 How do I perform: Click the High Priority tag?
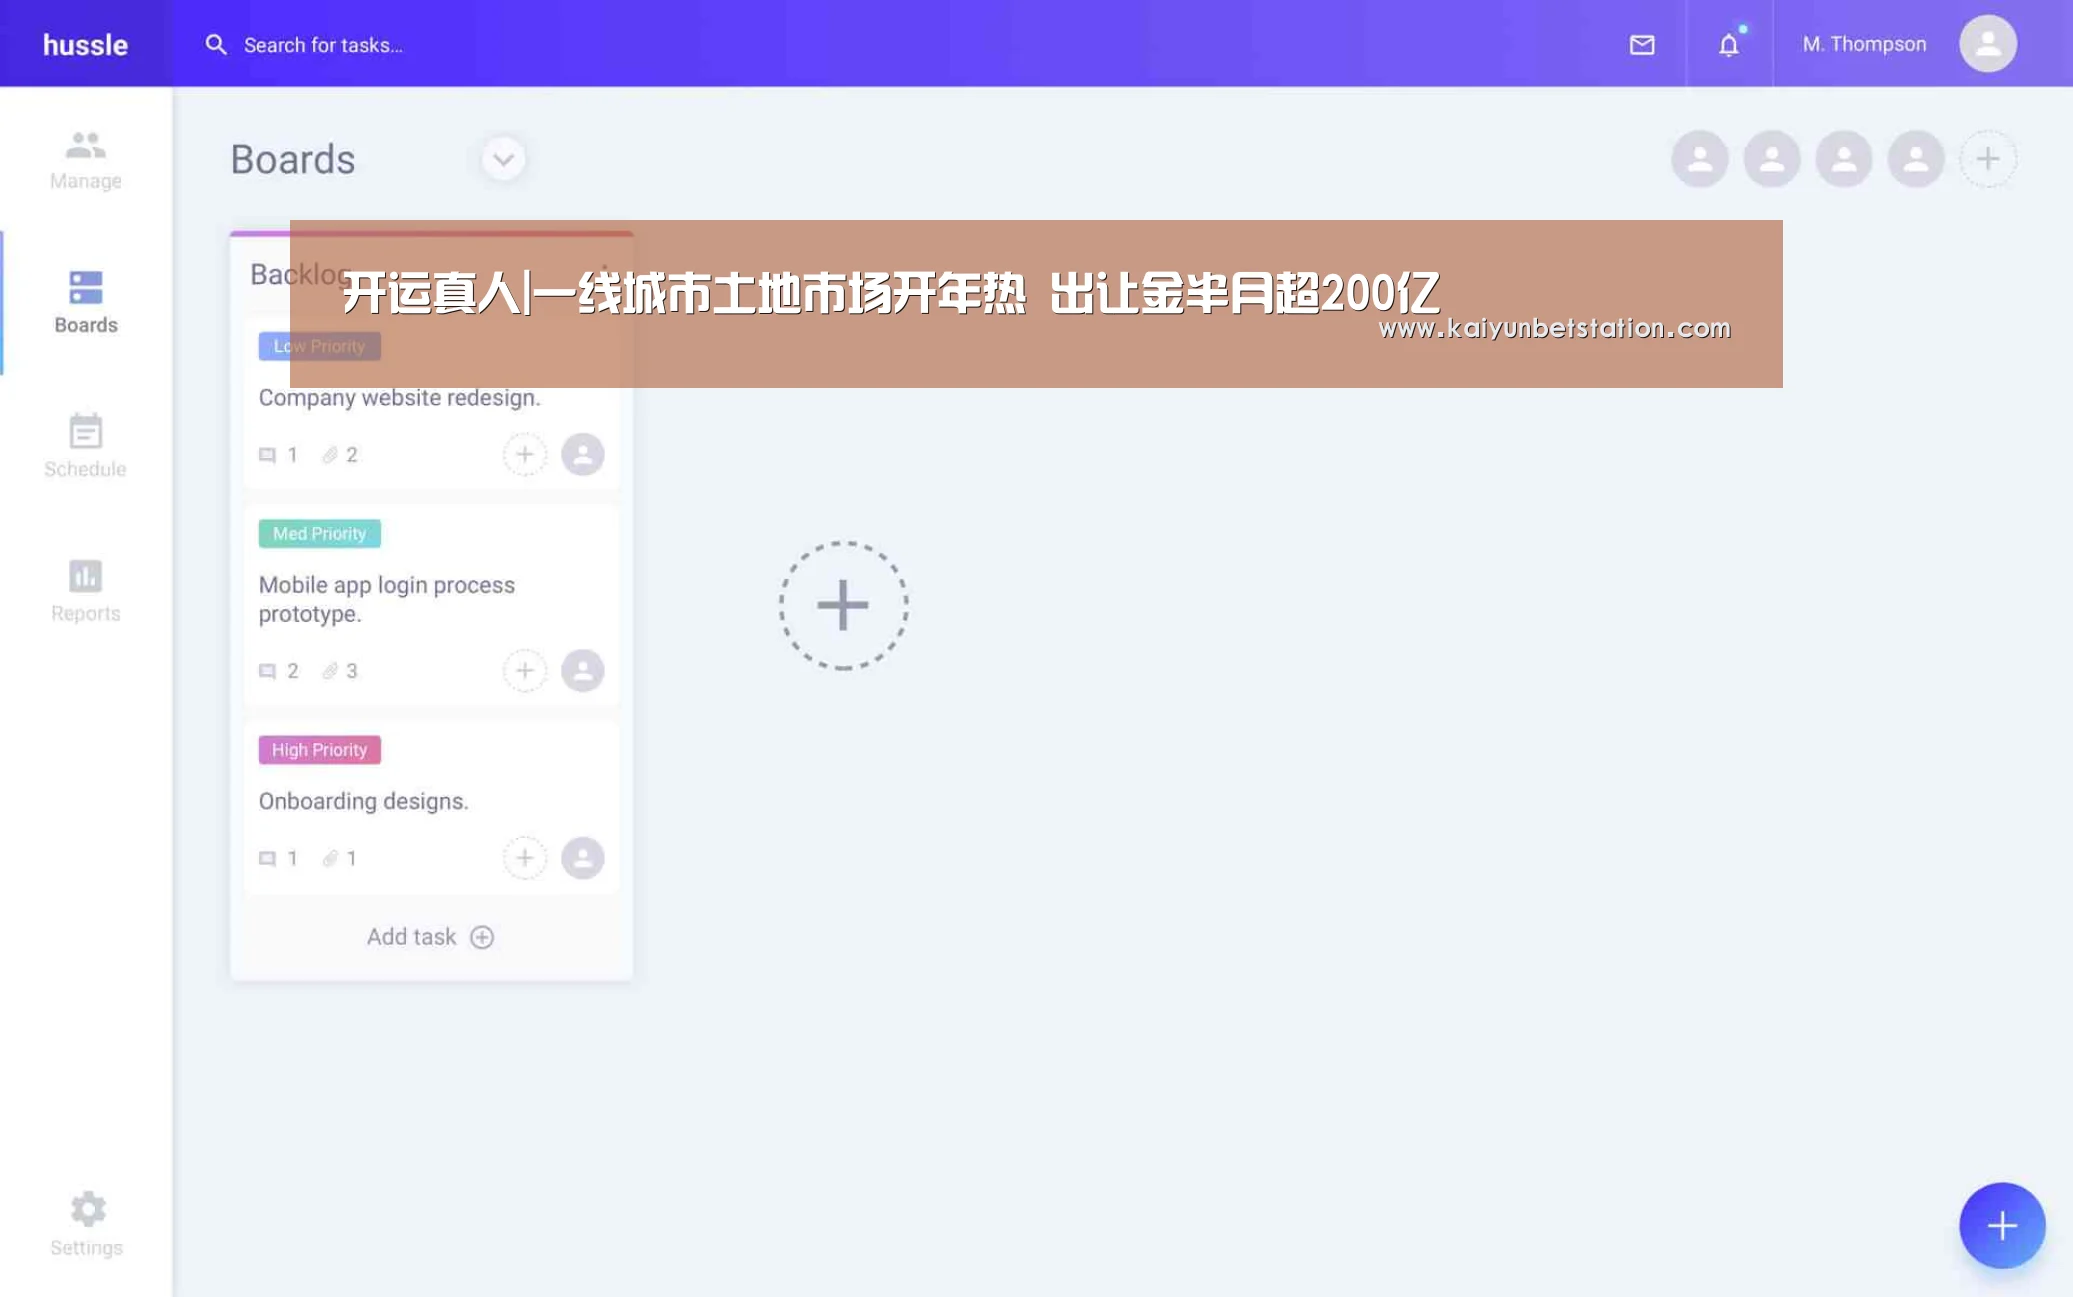click(x=319, y=750)
